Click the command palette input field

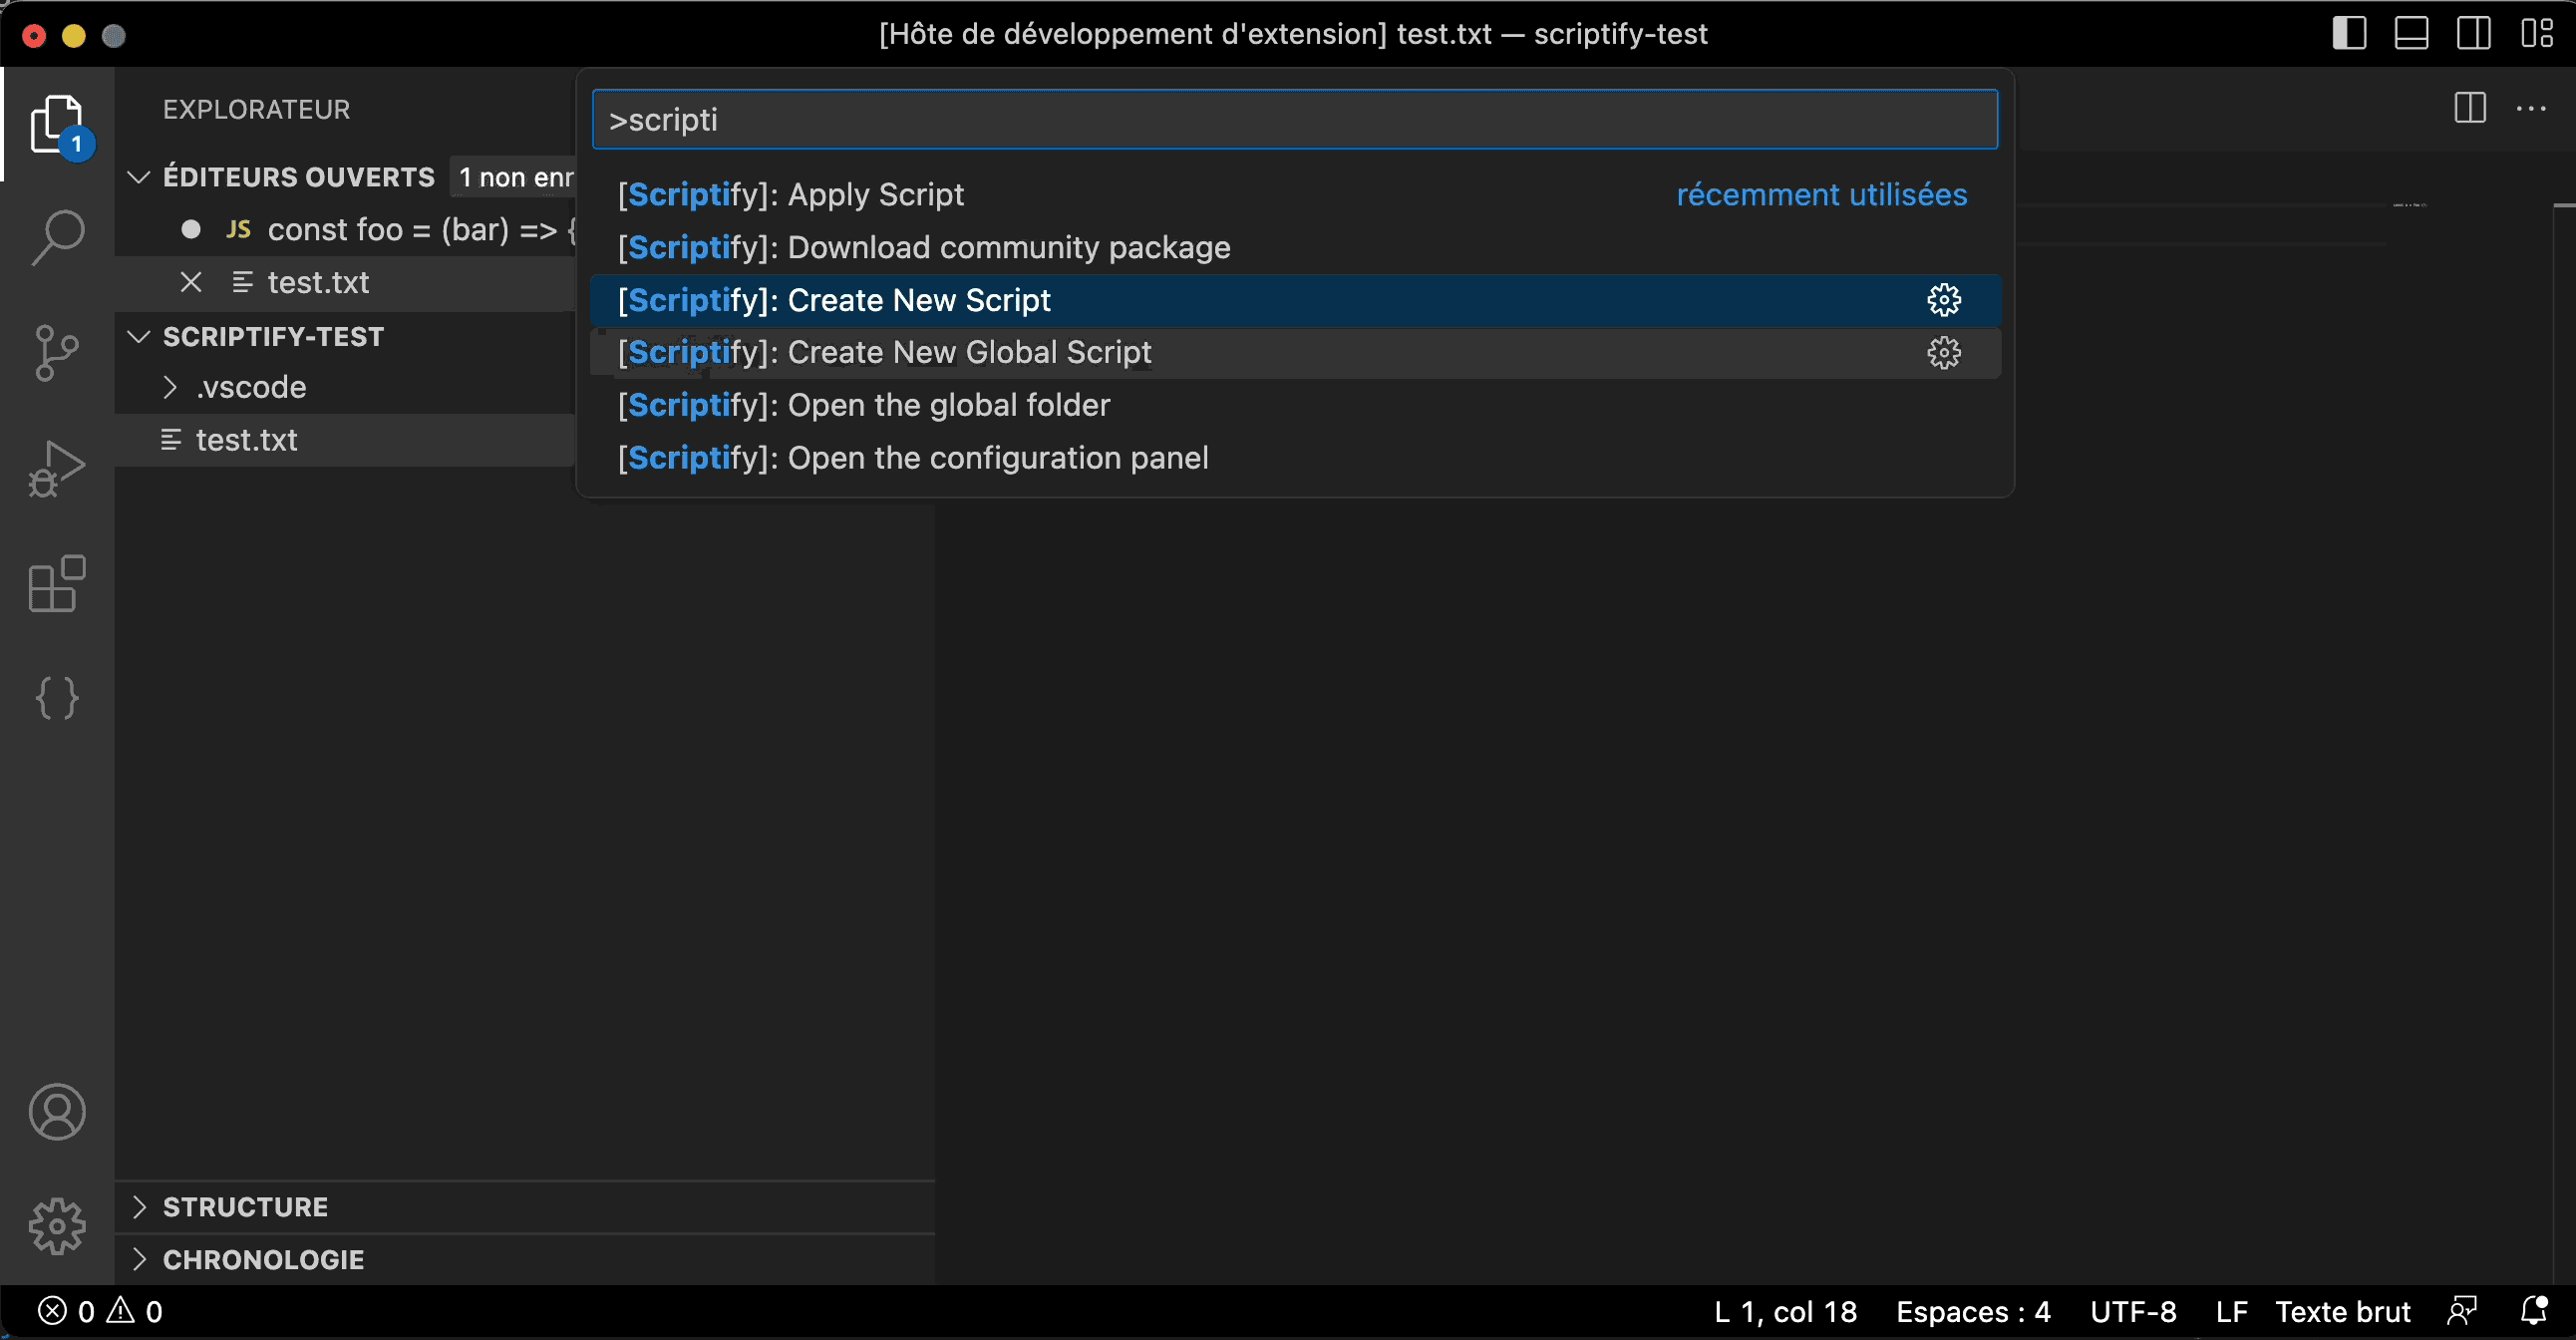point(1294,120)
